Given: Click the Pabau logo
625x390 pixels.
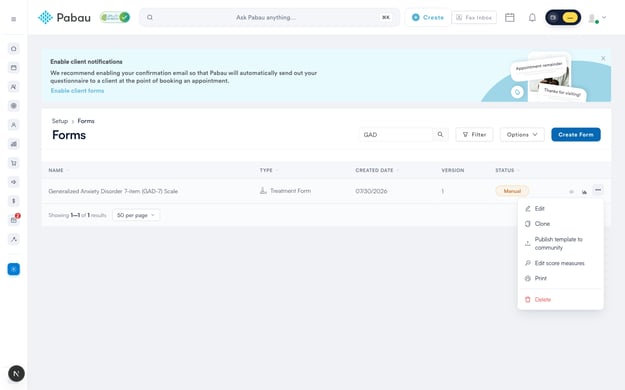Looking at the screenshot, I should pyautogui.click(x=64, y=18).
